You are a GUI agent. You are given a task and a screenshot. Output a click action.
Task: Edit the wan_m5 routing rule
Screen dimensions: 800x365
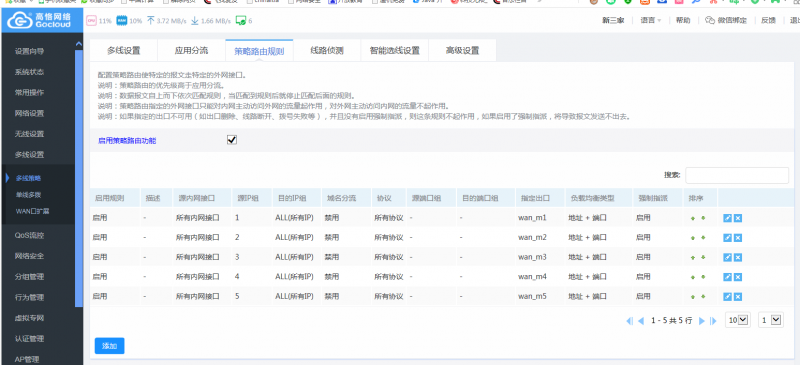[x=728, y=297]
